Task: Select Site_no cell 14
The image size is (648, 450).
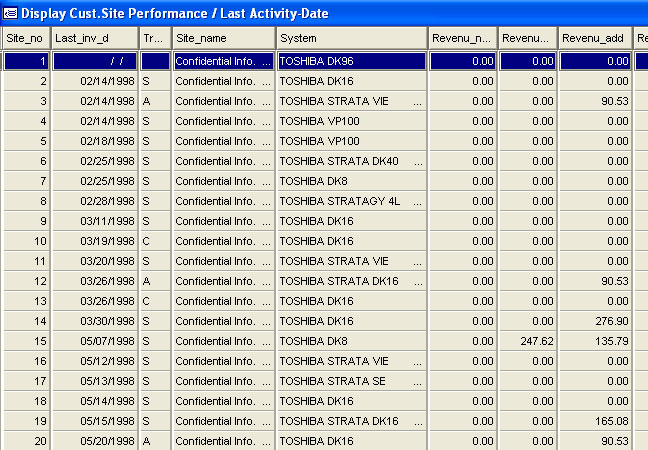Action: click(27, 321)
